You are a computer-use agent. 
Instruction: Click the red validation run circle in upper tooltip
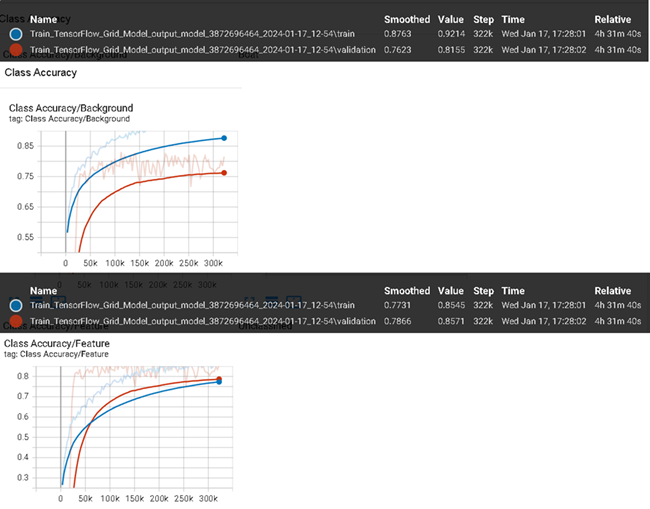tap(16, 49)
